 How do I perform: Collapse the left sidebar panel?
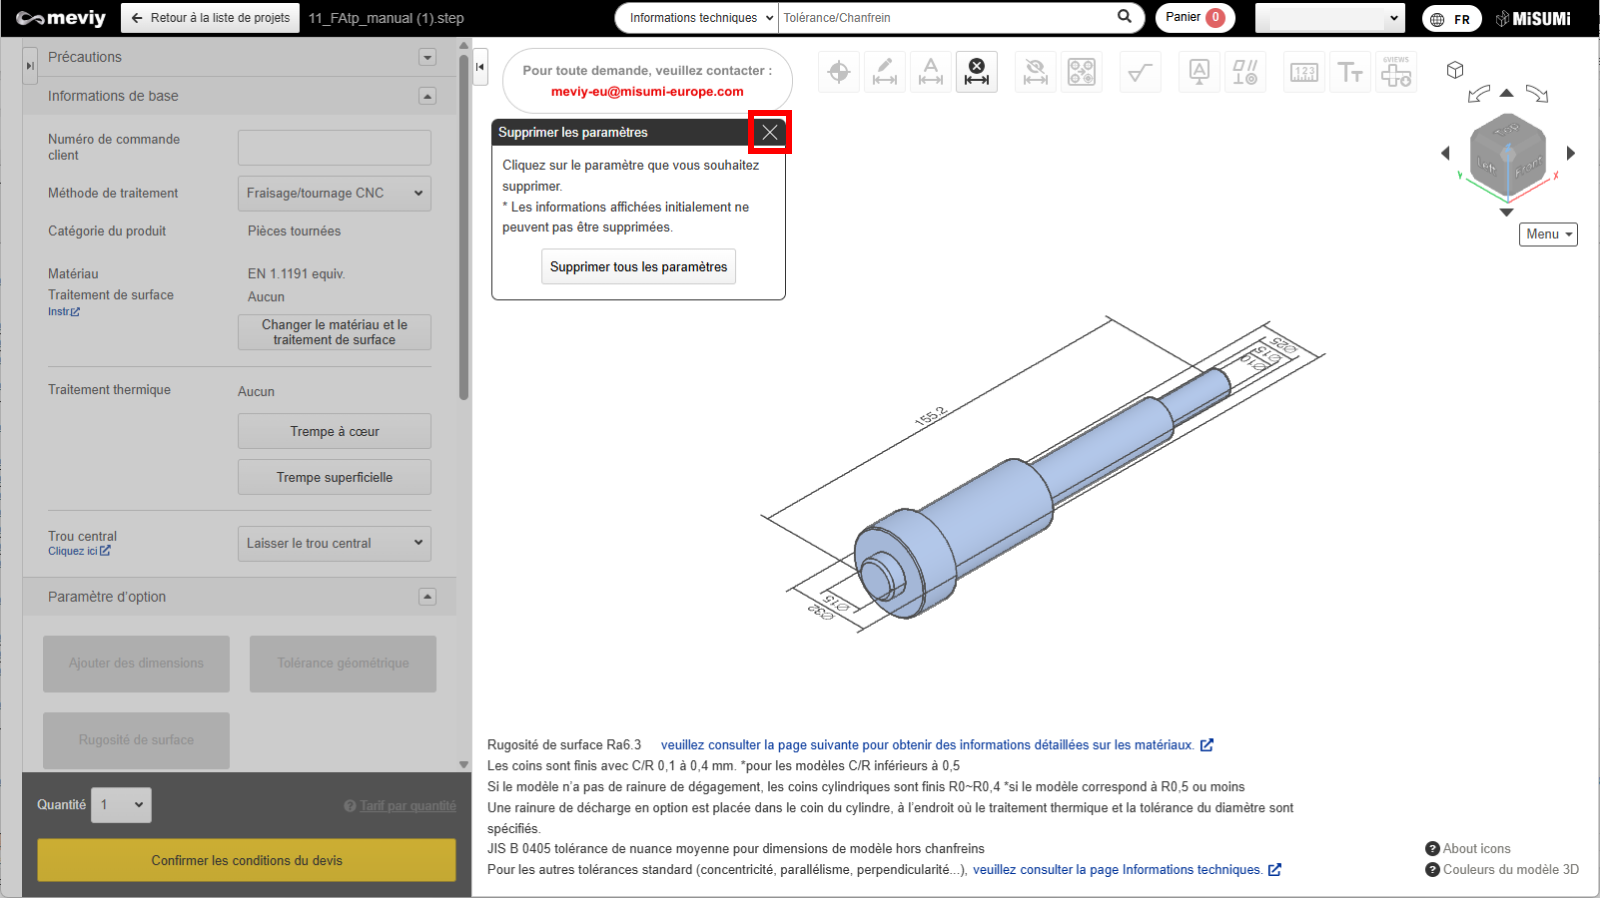click(x=480, y=67)
